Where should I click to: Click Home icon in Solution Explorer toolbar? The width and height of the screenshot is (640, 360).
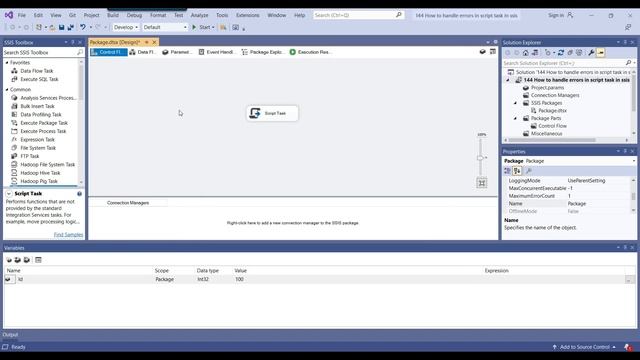526,53
